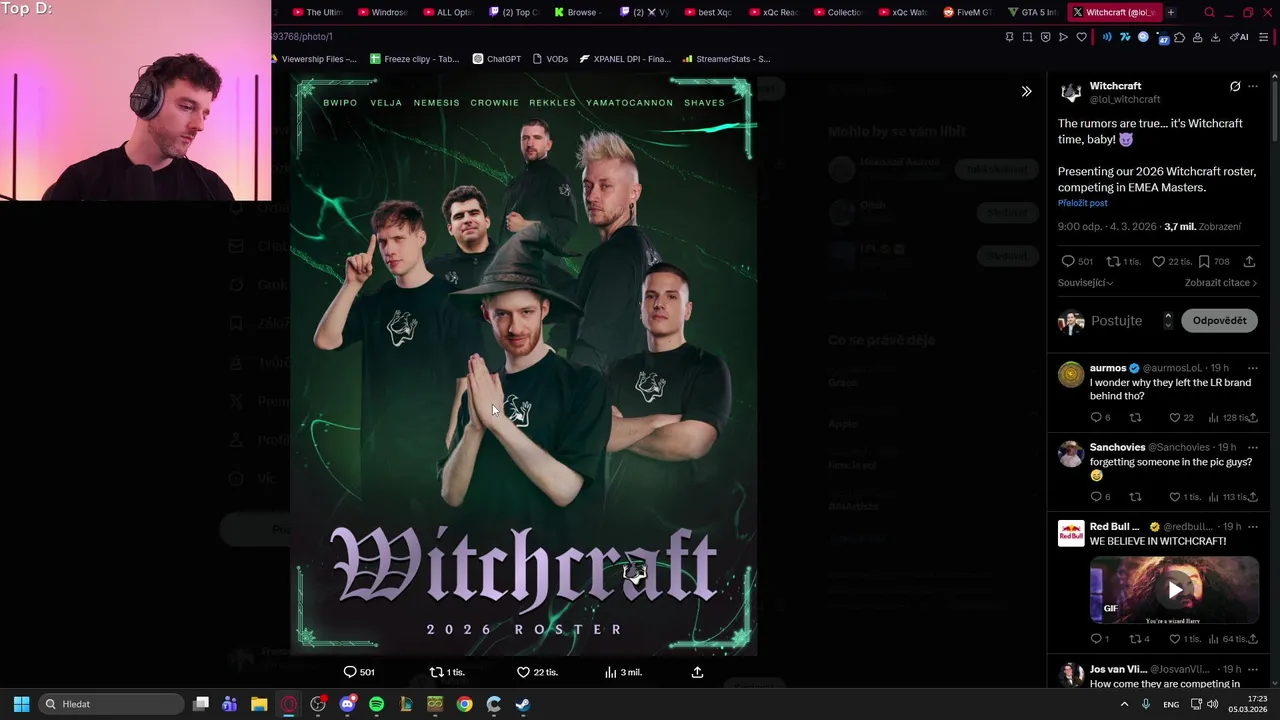1280x720 pixels.
Task: Click the Hledat taskbar search box
Action: pyautogui.click(x=111, y=704)
